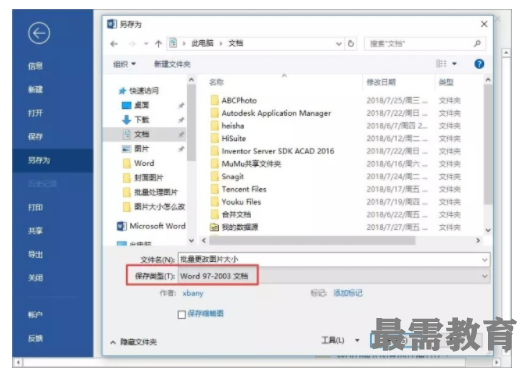Open recent locations dropdown arrow
The height and width of the screenshot is (374, 523).
click(x=146, y=44)
